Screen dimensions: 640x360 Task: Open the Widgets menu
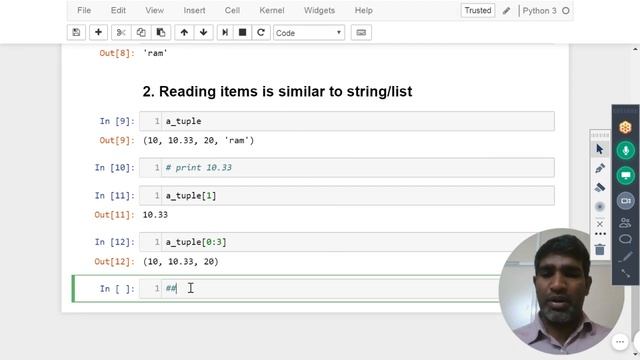tap(319, 11)
